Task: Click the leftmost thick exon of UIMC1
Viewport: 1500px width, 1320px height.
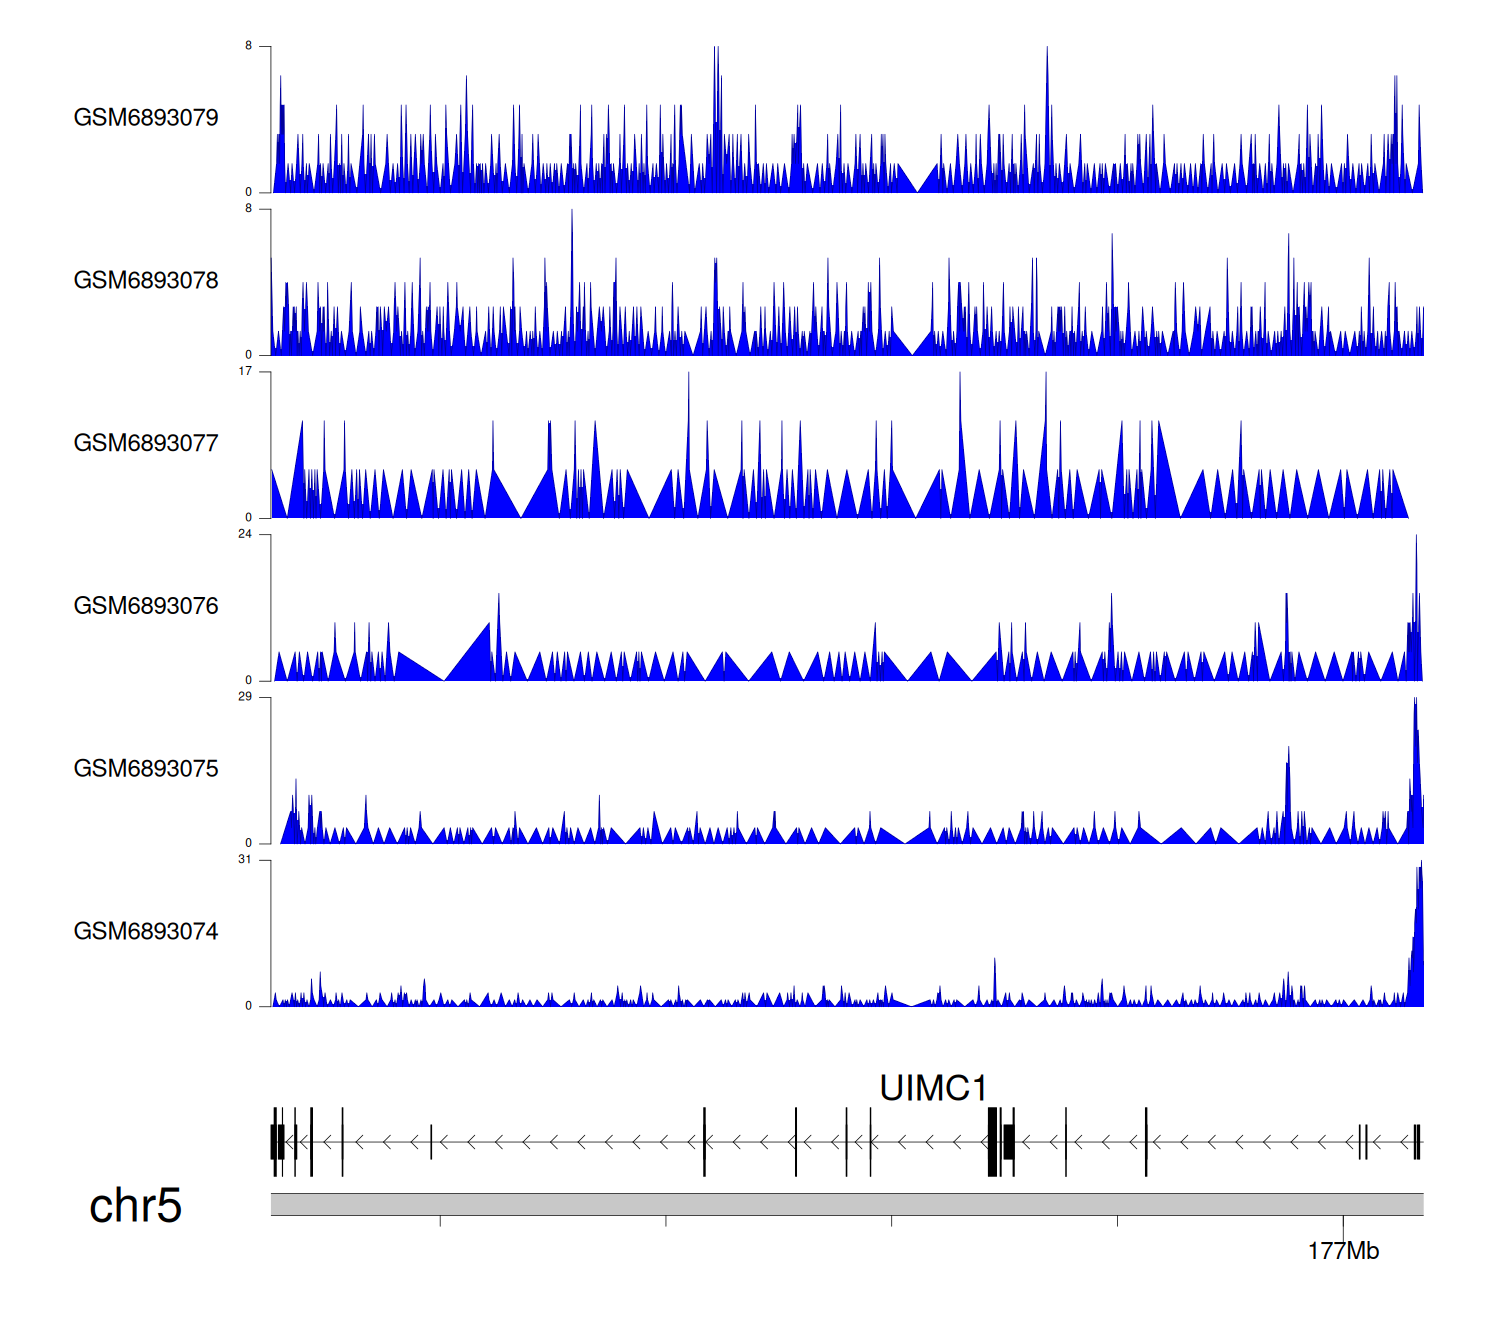Action: (x=275, y=1142)
